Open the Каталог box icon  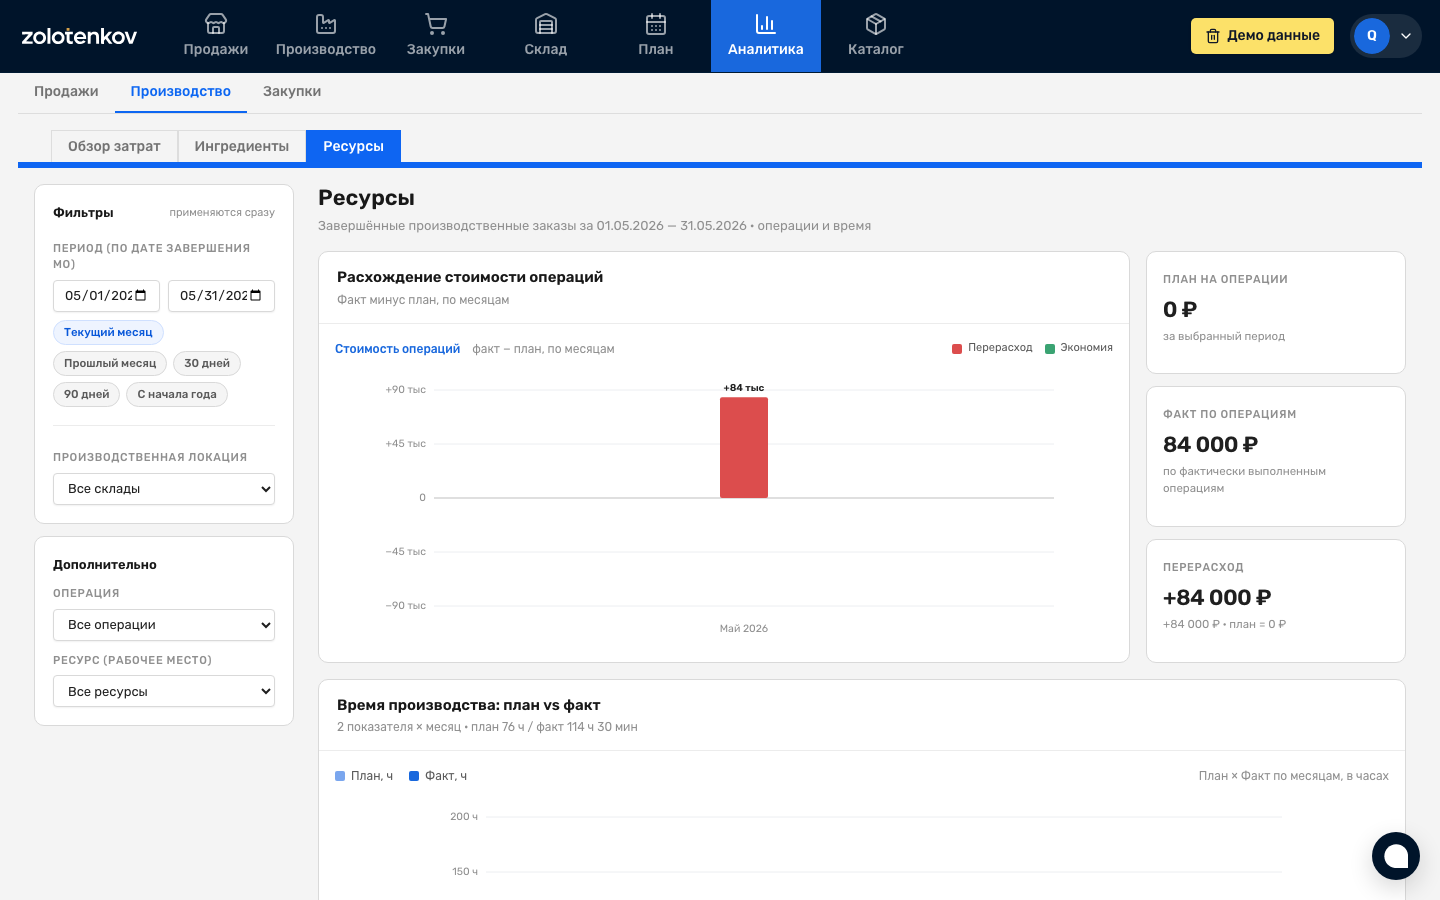(876, 24)
